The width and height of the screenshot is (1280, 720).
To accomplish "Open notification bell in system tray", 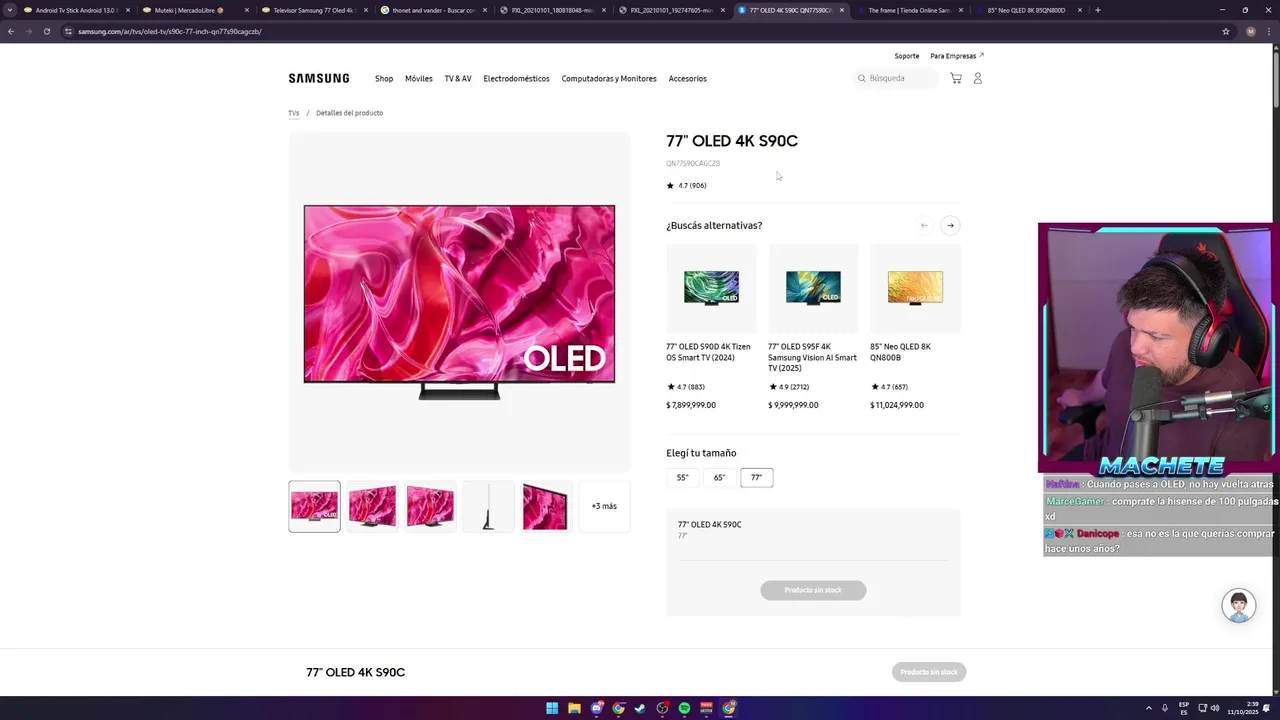I will tap(1266, 708).
